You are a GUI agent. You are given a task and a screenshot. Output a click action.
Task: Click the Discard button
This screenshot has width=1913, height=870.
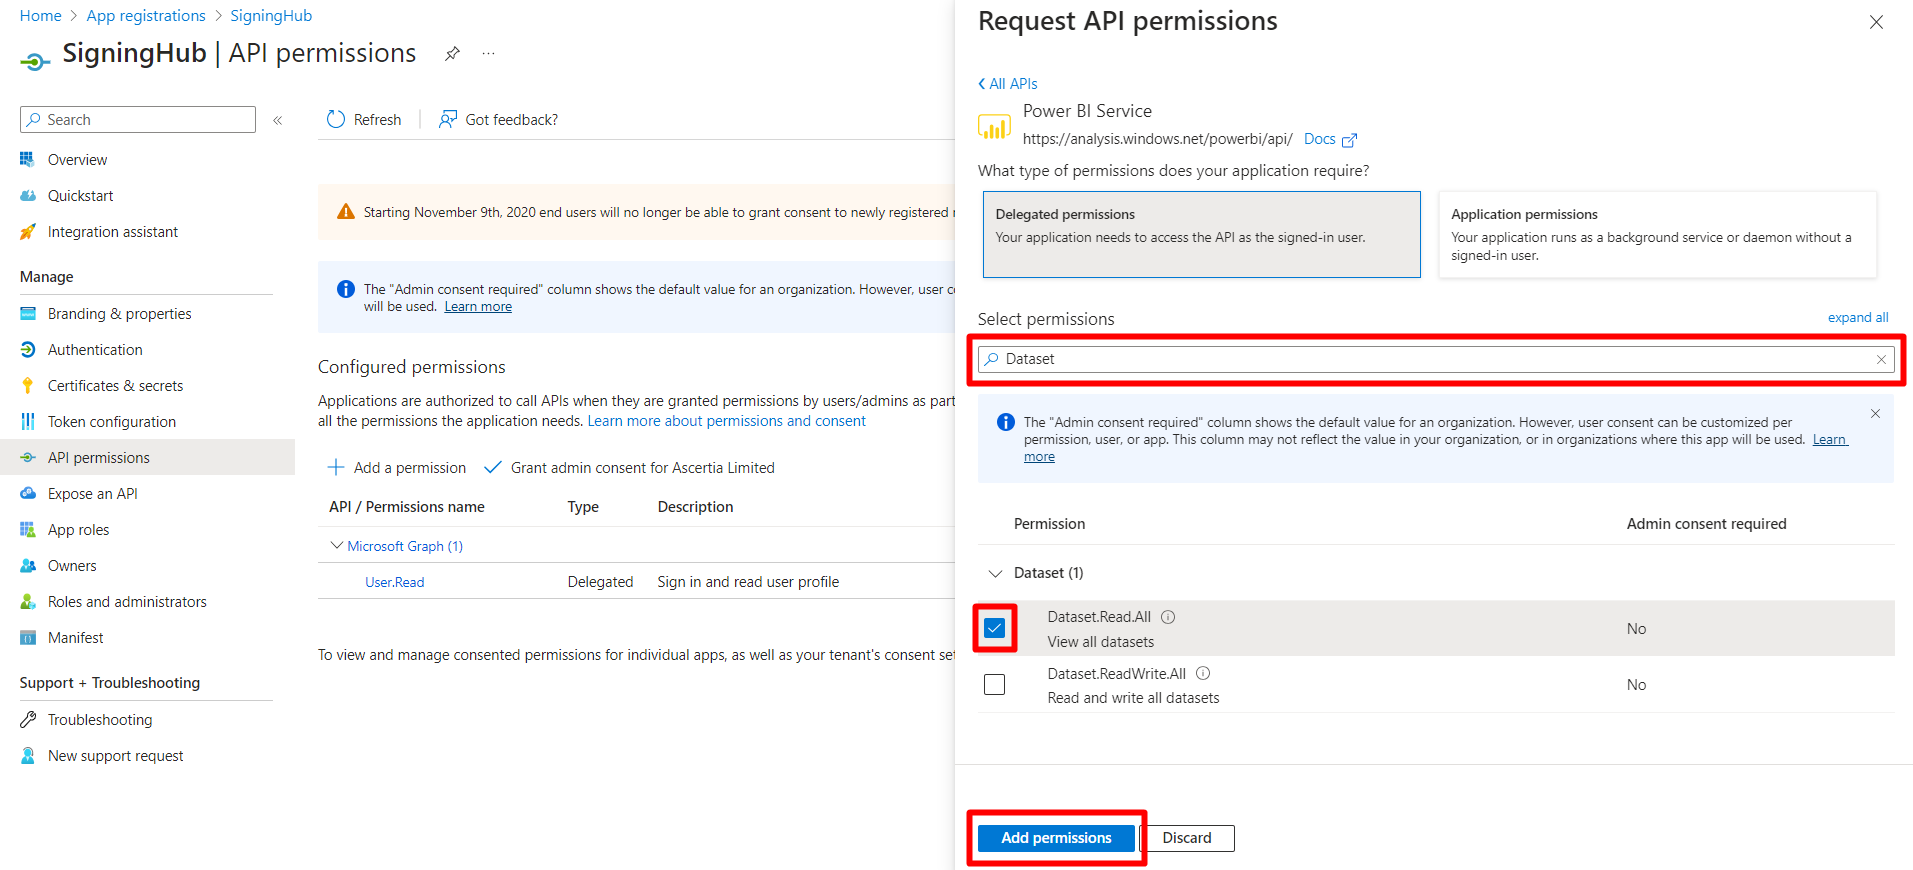point(1187,838)
